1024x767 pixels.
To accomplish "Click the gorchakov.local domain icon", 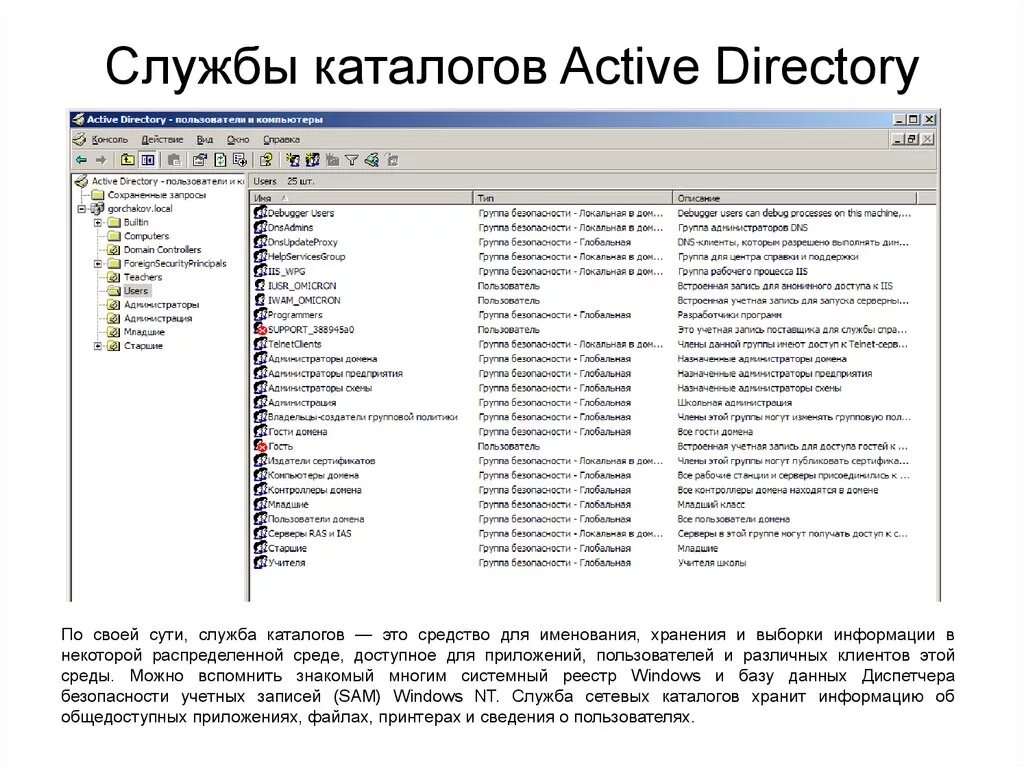I will pyautogui.click(x=97, y=208).
